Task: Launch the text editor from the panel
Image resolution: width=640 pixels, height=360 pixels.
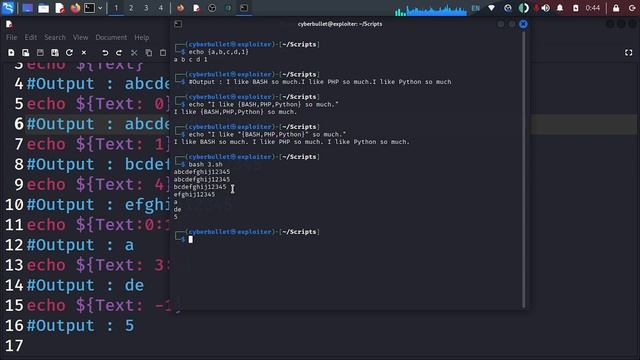Action: click(60, 8)
